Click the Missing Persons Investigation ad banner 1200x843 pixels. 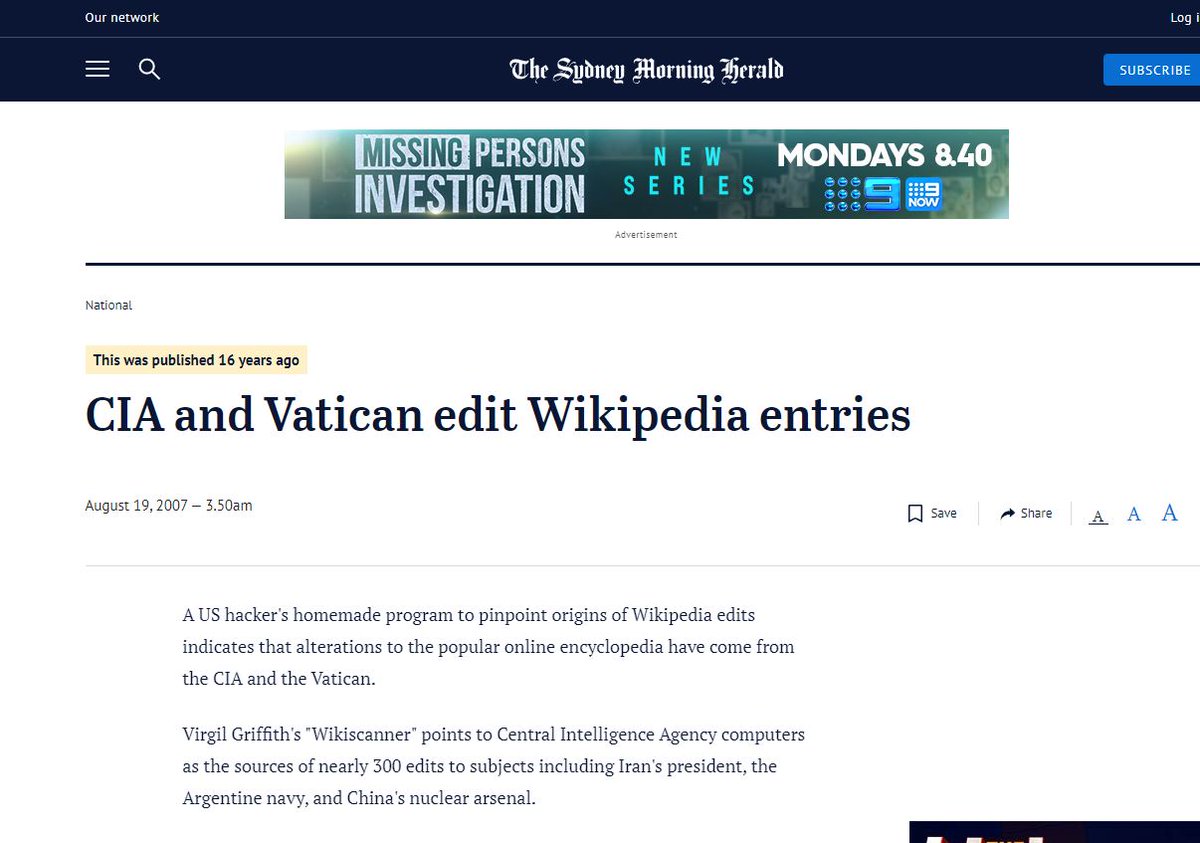(x=646, y=174)
